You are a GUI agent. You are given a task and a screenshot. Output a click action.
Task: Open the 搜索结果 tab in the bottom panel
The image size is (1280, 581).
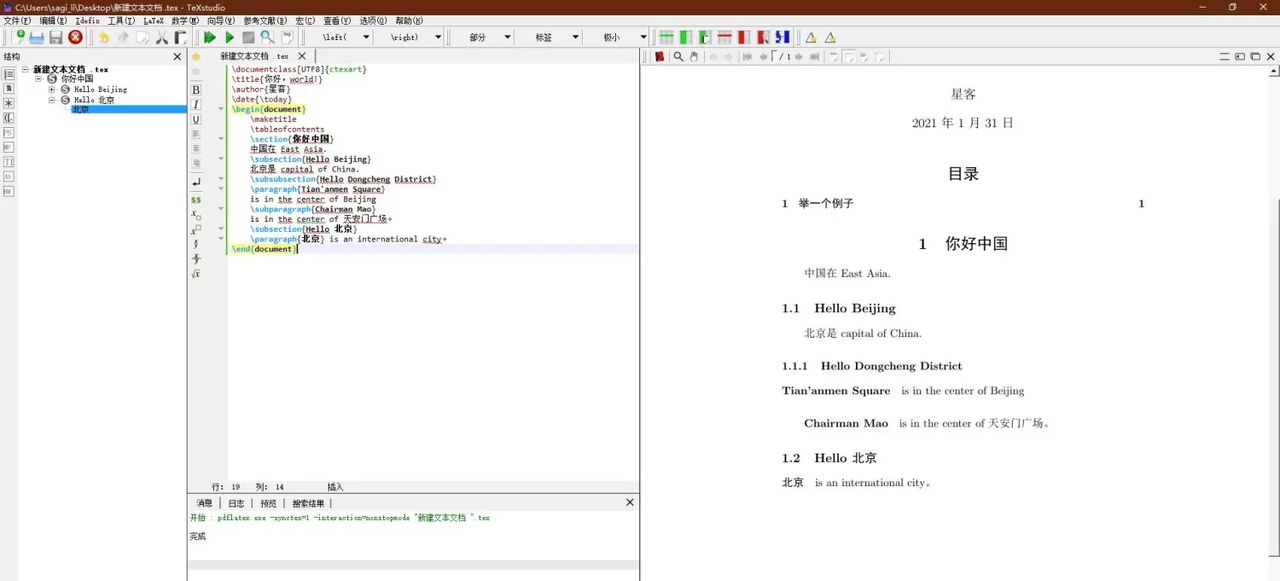coord(308,503)
